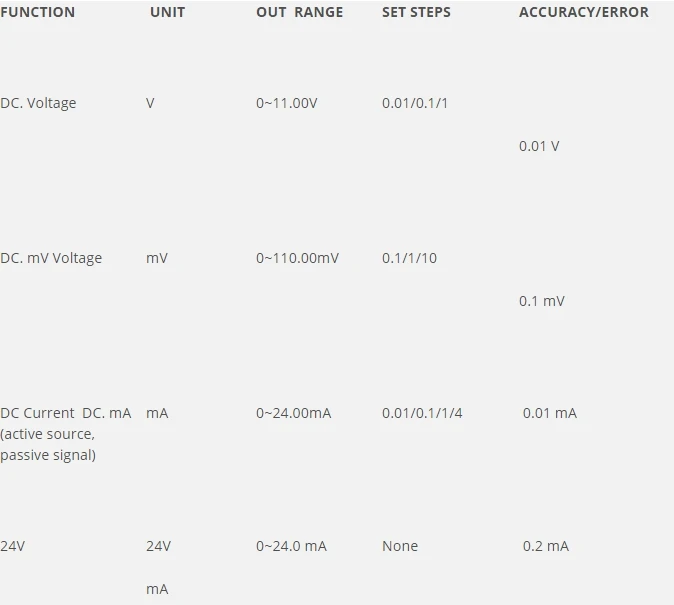674x605 pixels.
Task: Select the 0~24.0 mA range value
Action: coord(291,546)
